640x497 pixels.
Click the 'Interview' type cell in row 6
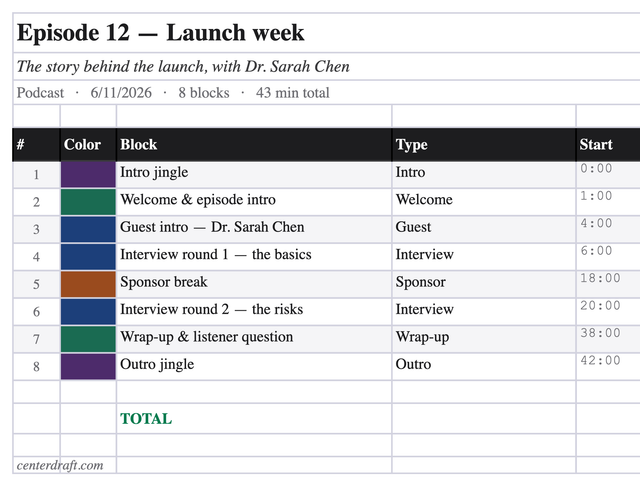point(484,312)
